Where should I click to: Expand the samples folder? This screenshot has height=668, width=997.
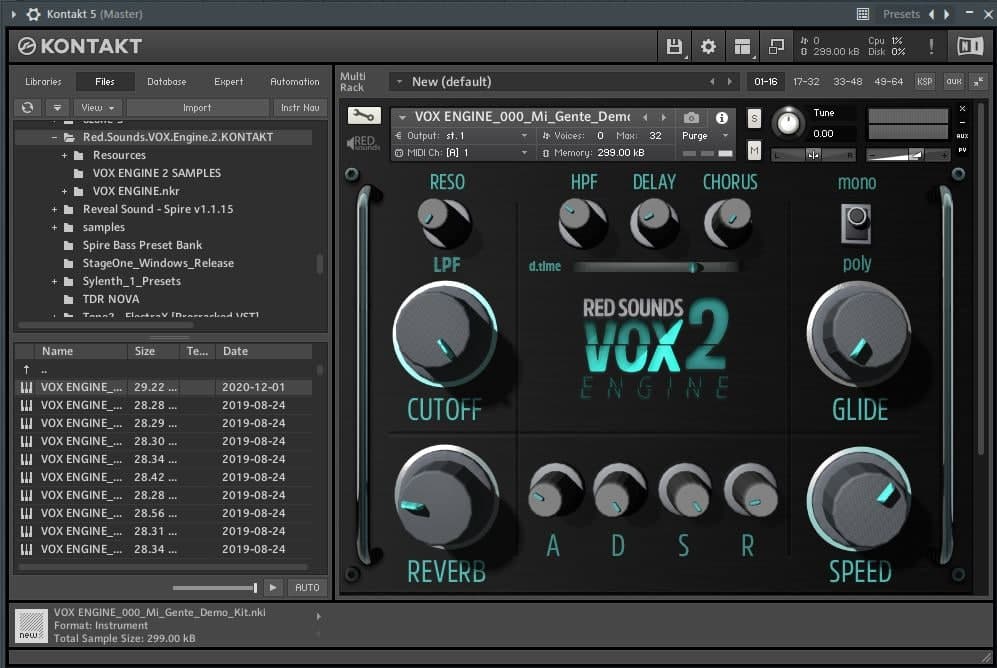click(54, 228)
